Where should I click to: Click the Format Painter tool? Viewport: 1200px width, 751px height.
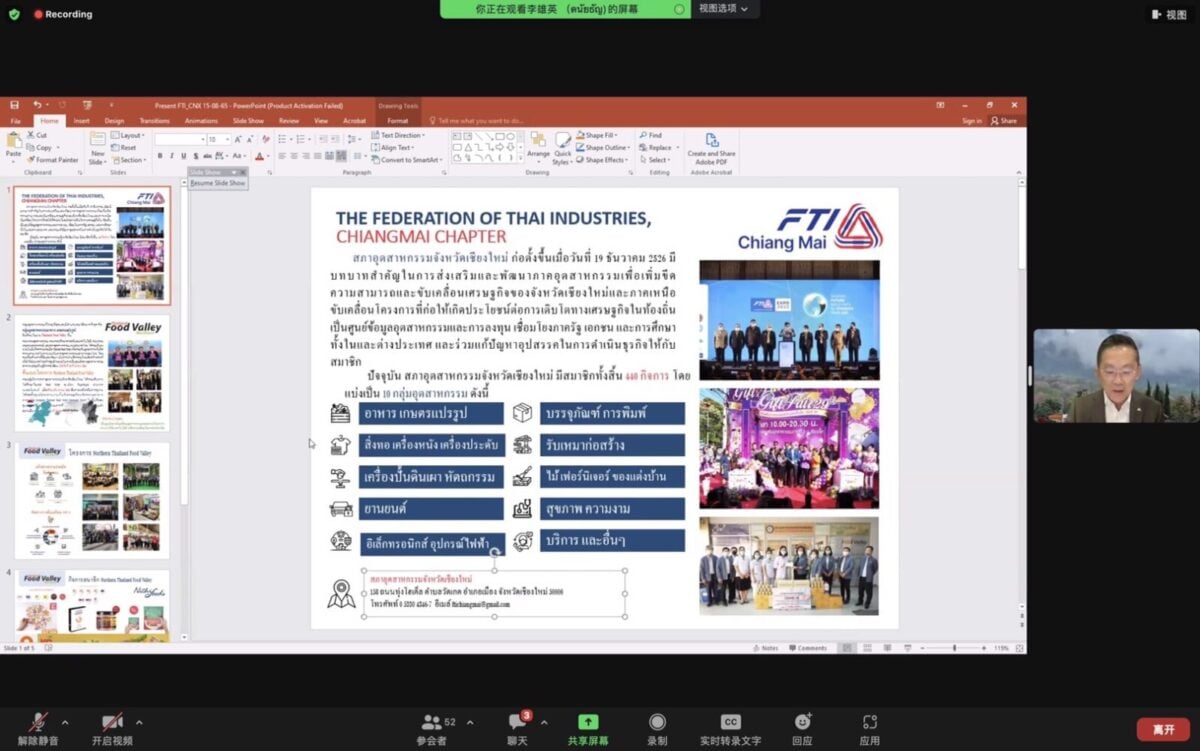pyautogui.click(x=55, y=160)
